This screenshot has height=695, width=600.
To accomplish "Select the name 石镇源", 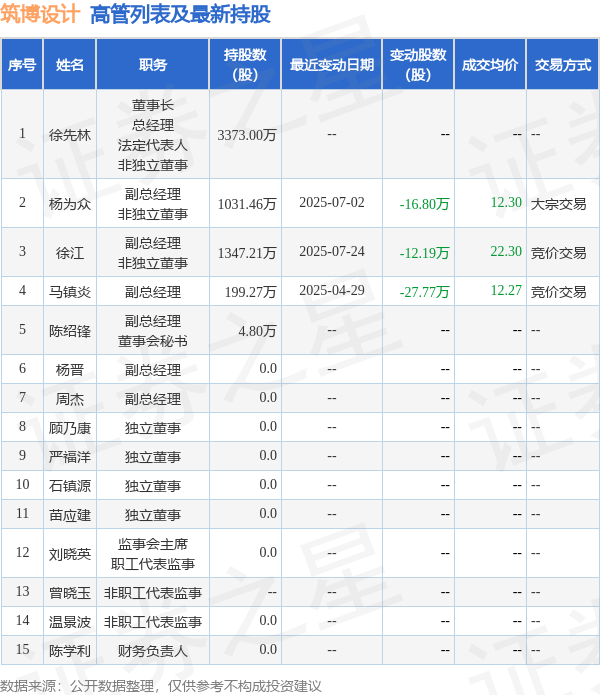I will tap(70, 486).
